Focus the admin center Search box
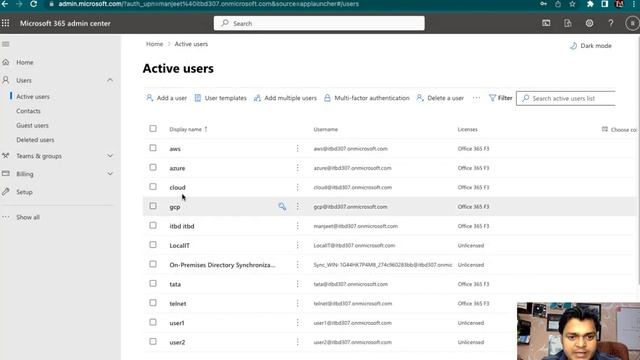The image size is (640, 360). point(319,23)
